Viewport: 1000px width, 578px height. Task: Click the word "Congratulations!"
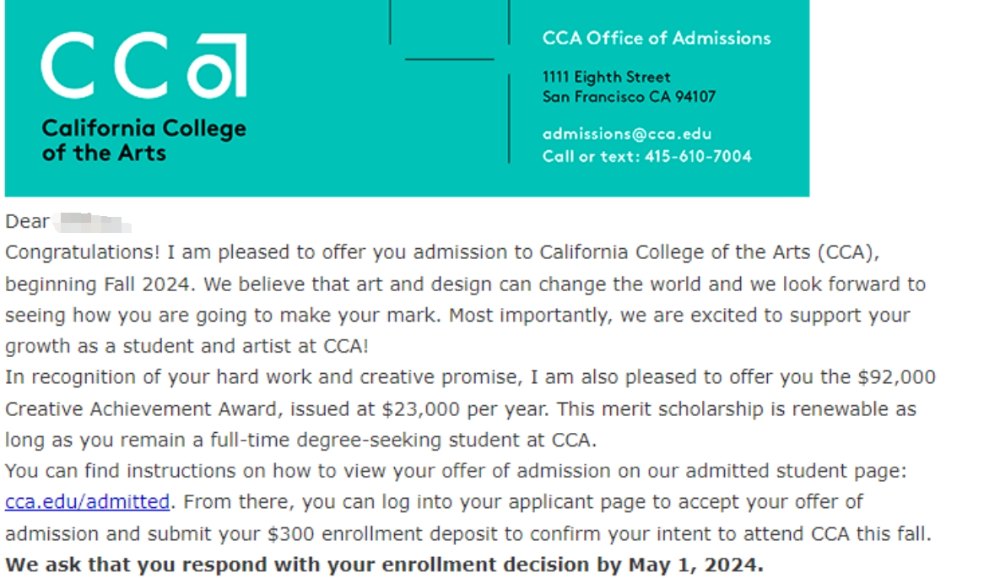(83, 251)
